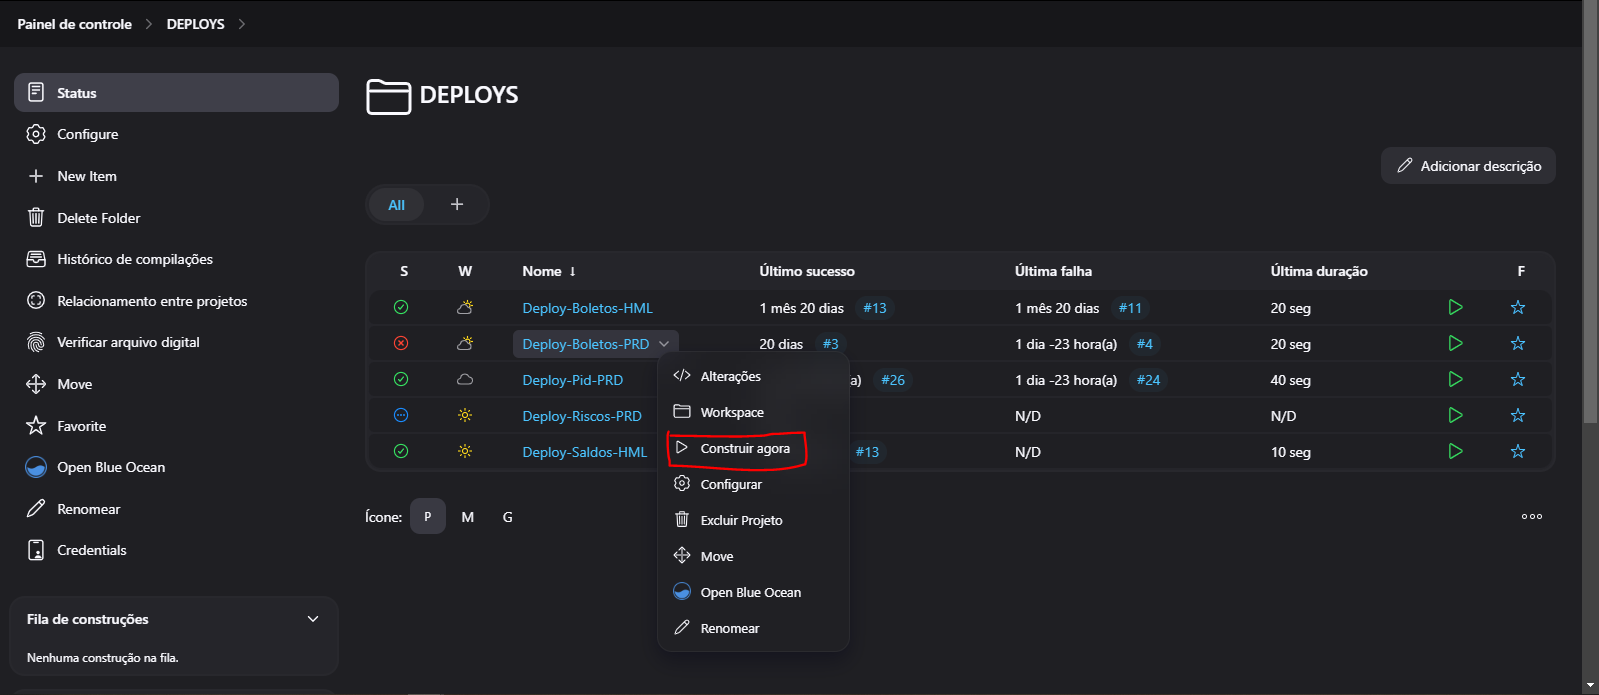Close the Deploy-Boletos-PRD dropdown chevron
1599x695 pixels.
[x=664, y=344]
